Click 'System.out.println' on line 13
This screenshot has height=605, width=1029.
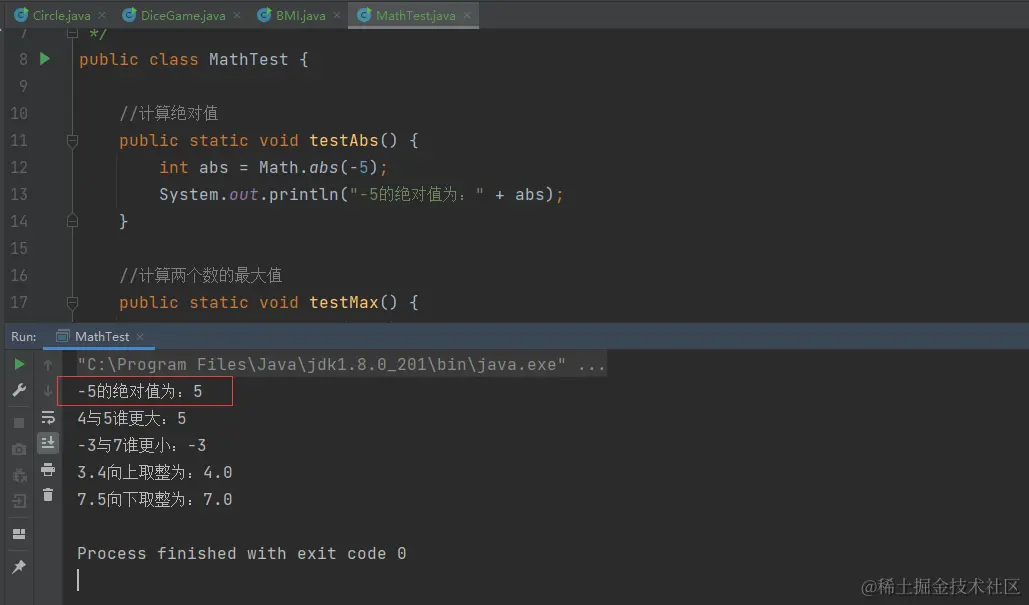tap(248, 194)
